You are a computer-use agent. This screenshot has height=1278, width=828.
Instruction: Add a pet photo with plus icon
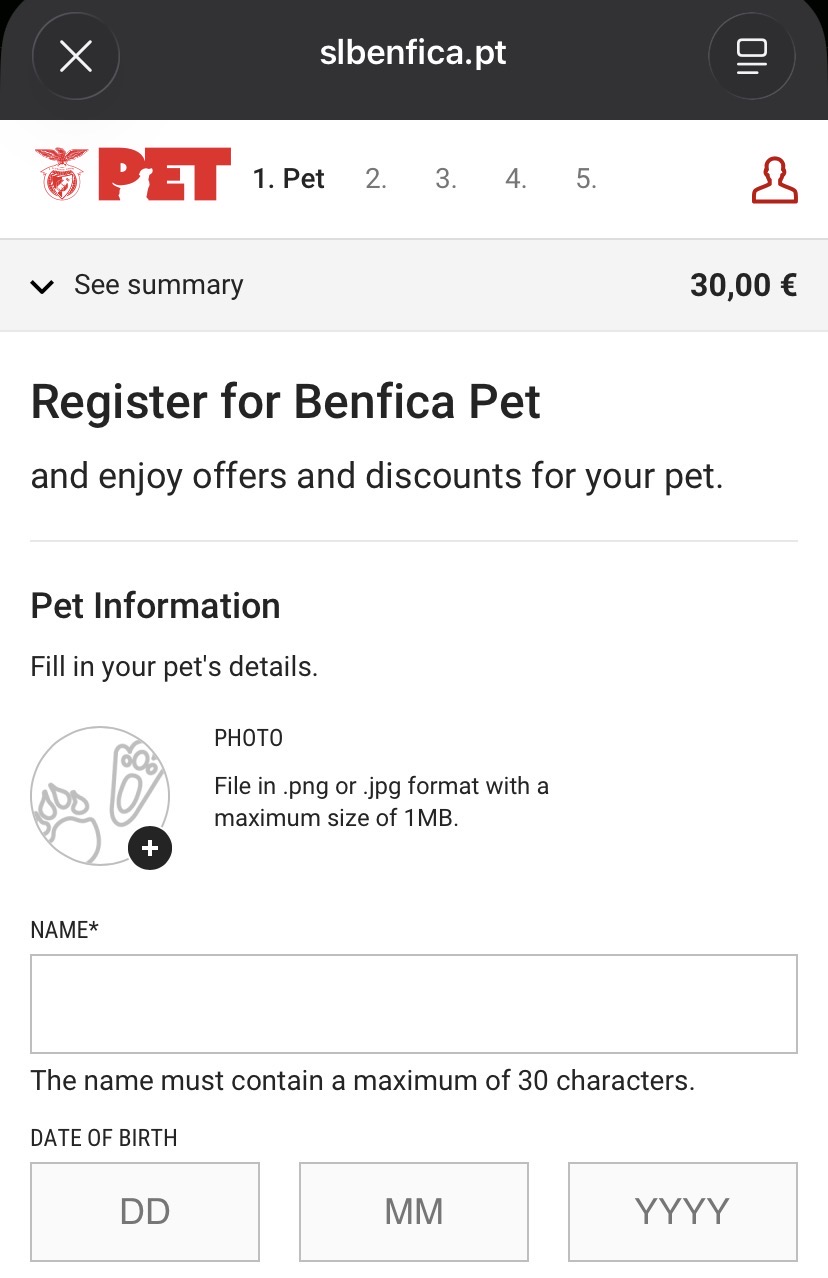click(150, 848)
